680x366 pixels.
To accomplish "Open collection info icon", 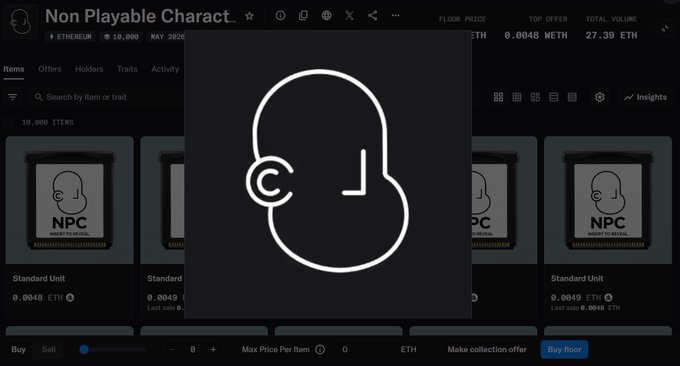I will point(281,16).
